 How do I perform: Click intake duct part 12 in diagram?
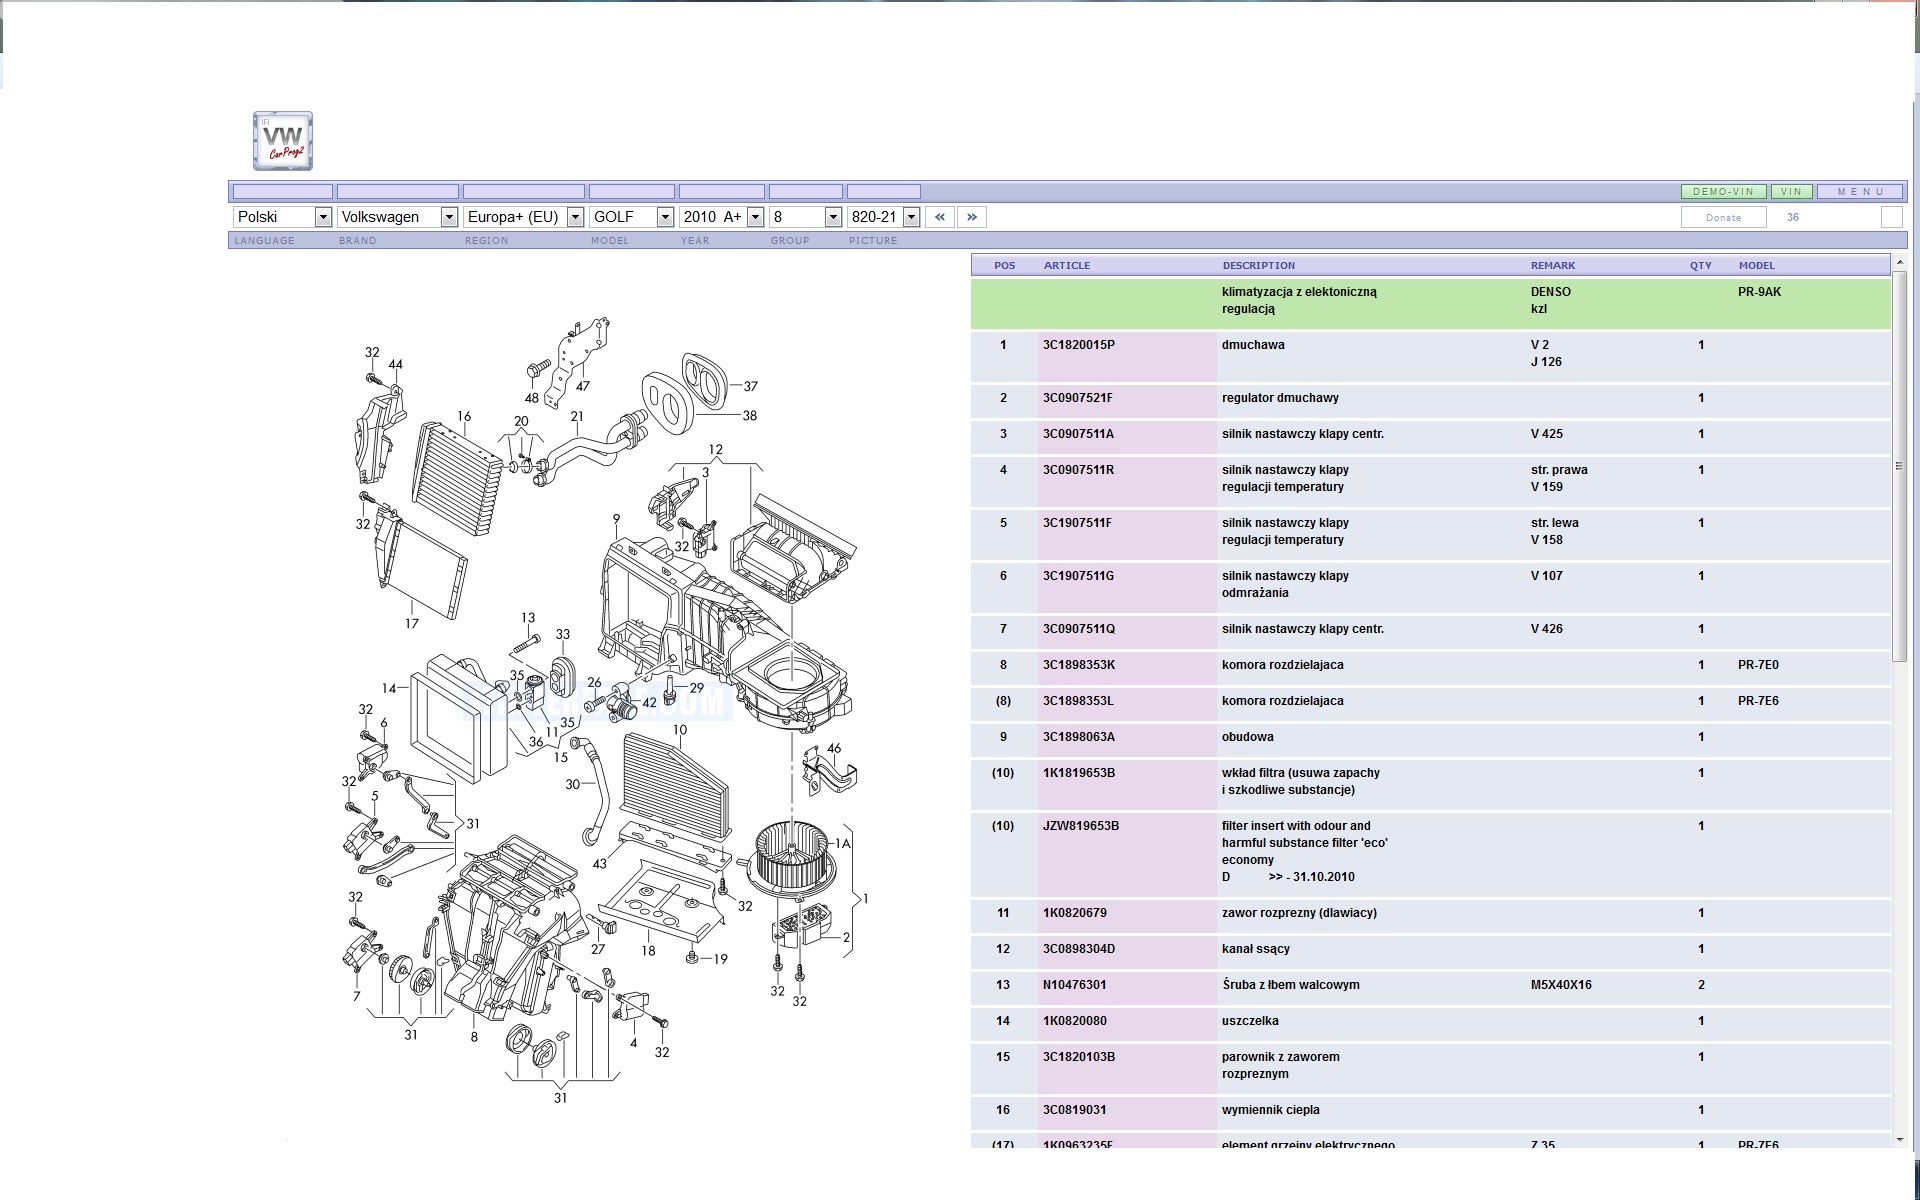tap(794, 548)
